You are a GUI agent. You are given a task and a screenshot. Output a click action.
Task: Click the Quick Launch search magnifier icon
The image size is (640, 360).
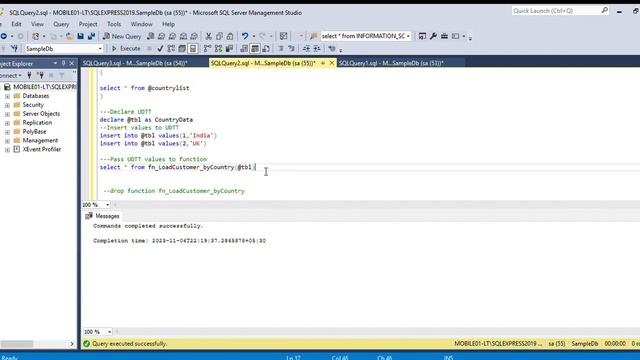[x=604, y=10]
